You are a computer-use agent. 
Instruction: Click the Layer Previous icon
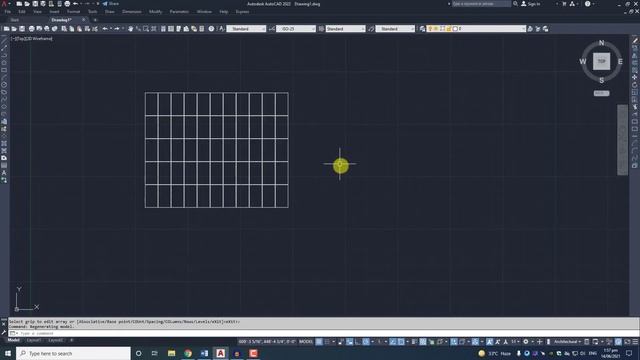click(538, 29)
